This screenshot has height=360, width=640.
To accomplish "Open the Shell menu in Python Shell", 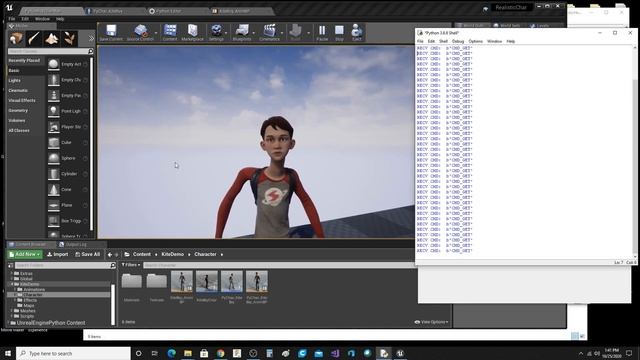I will (x=443, y=41).
